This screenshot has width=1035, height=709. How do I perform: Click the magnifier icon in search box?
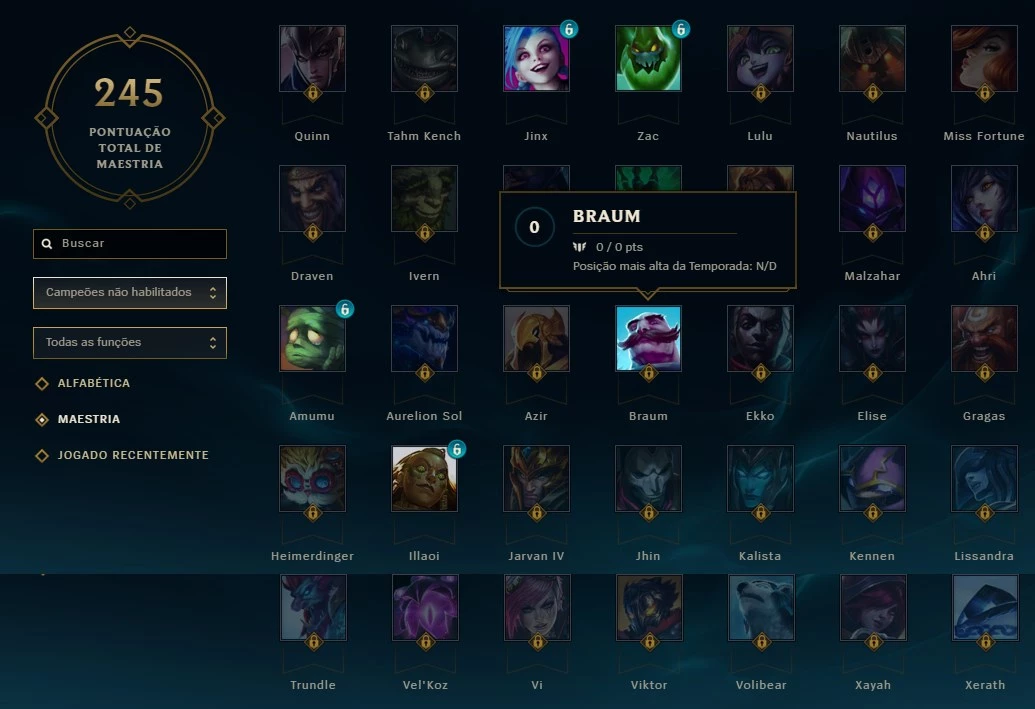pos(47,244)
